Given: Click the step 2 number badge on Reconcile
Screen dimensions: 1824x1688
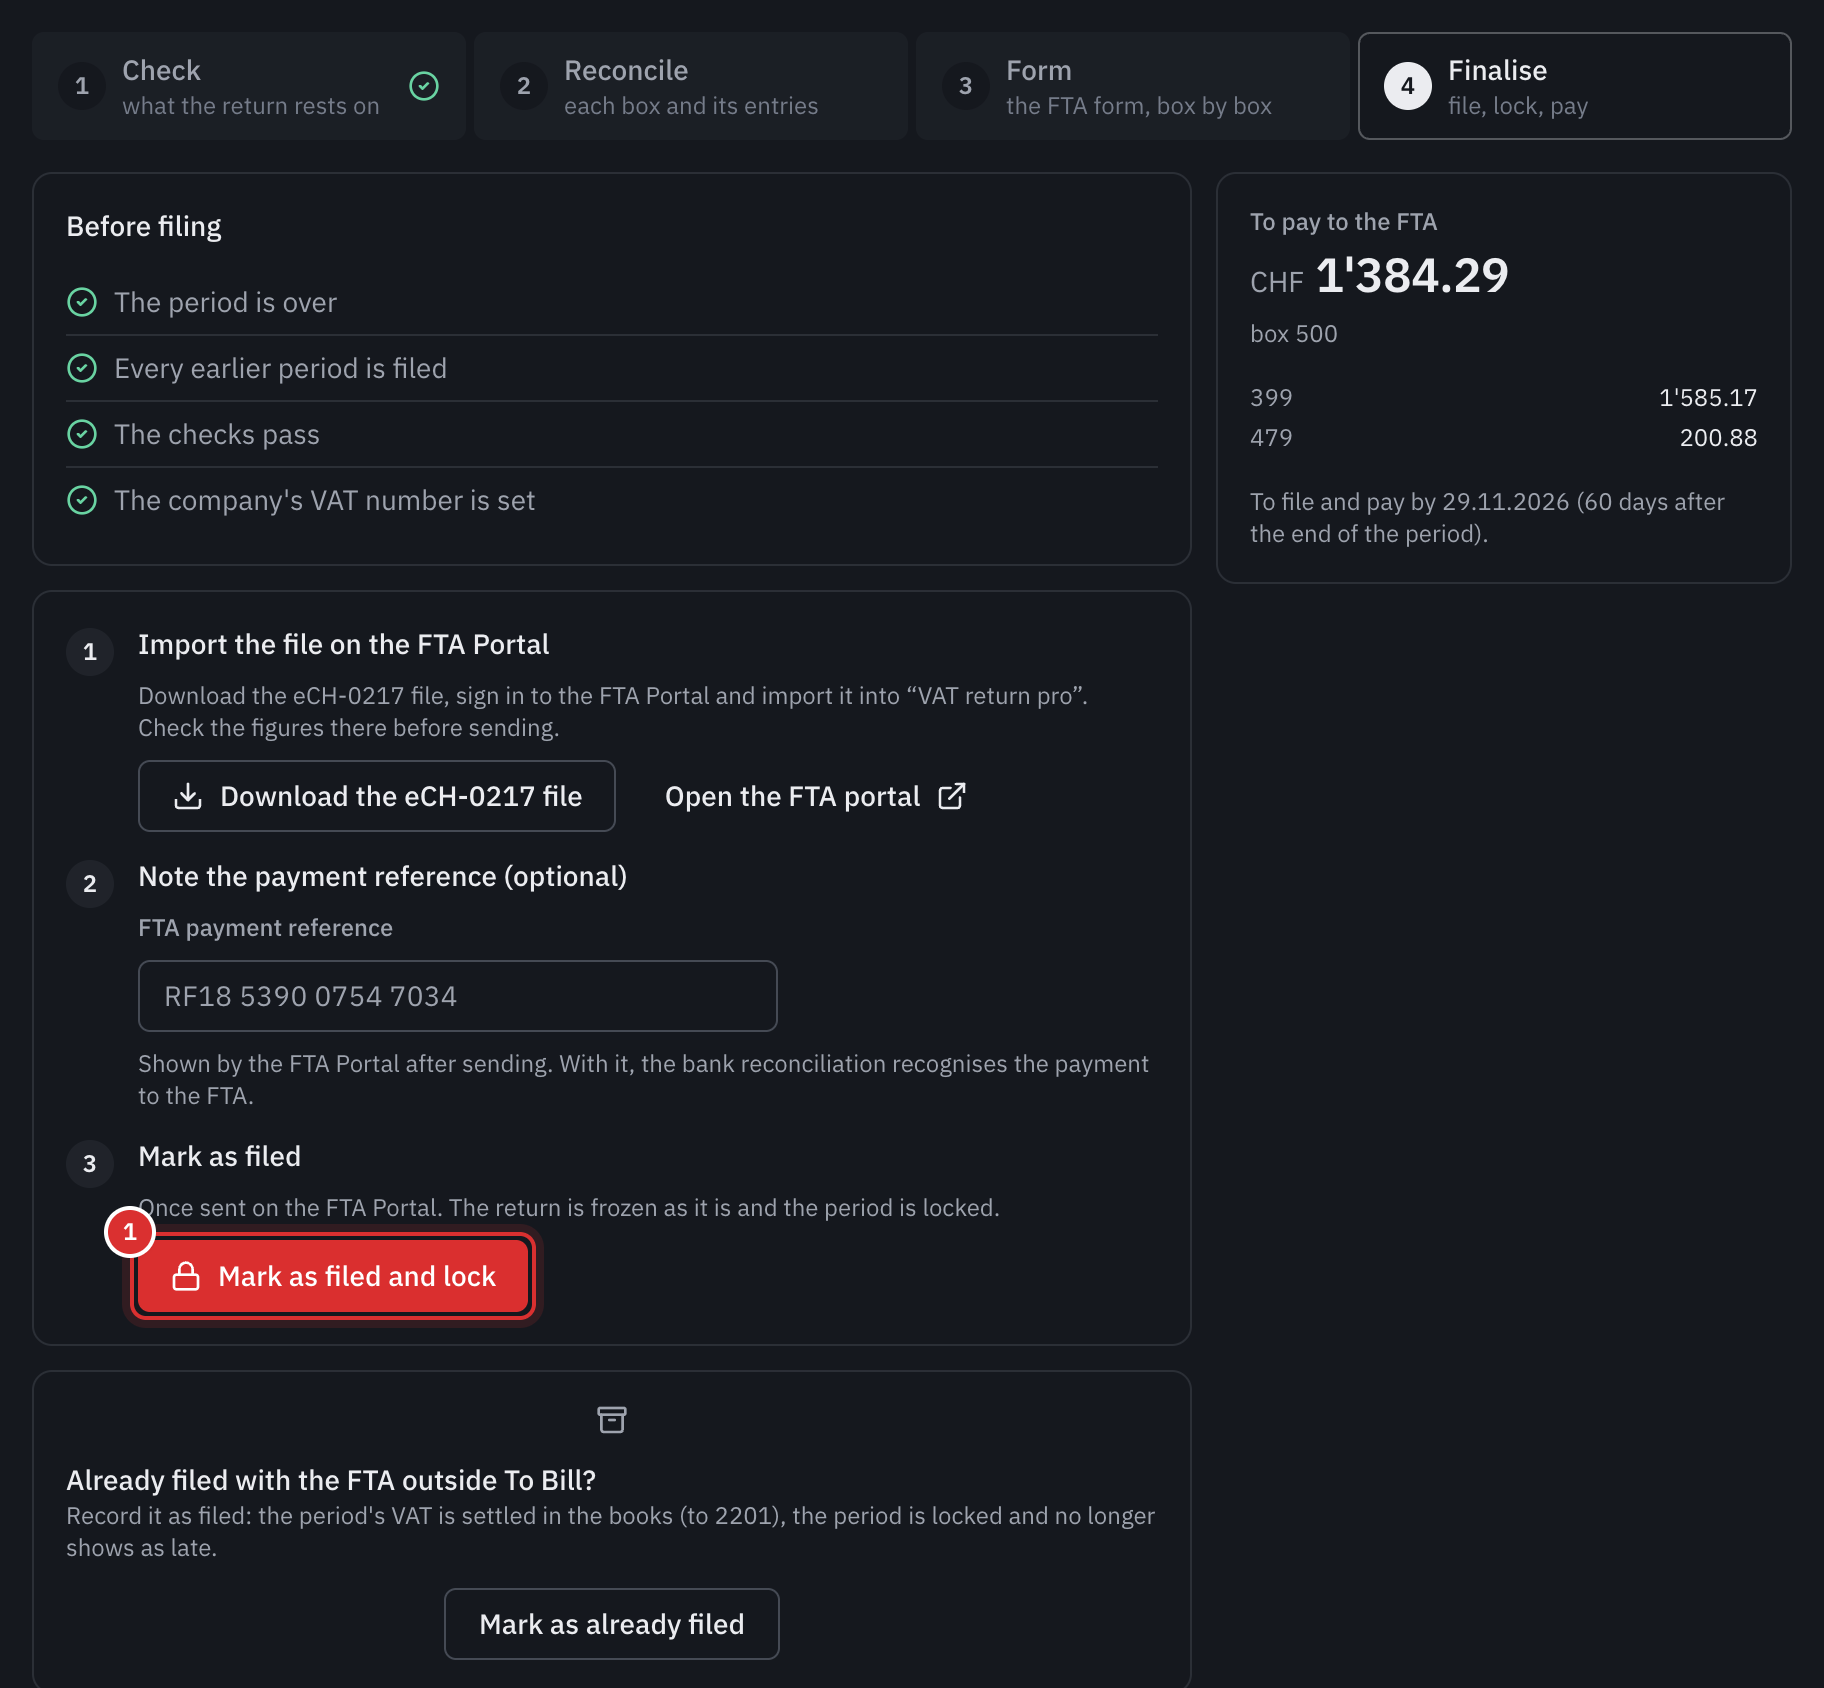Looking at the screenshot, I should pyautogui.click(x=524, y=86).
